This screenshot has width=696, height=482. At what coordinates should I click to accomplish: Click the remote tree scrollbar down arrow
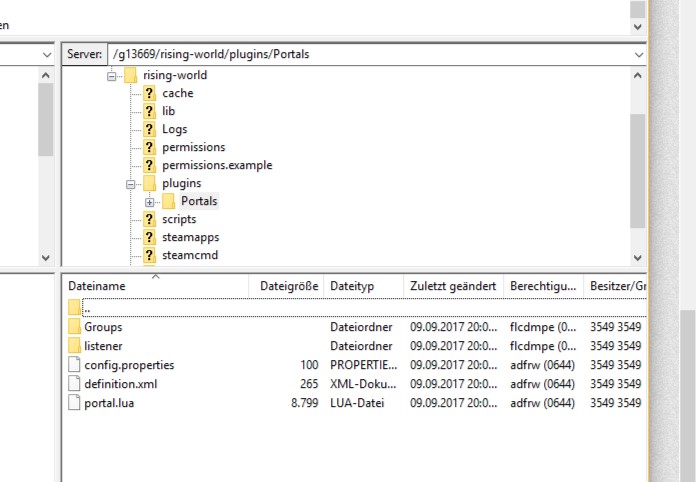tap(638, 255)
